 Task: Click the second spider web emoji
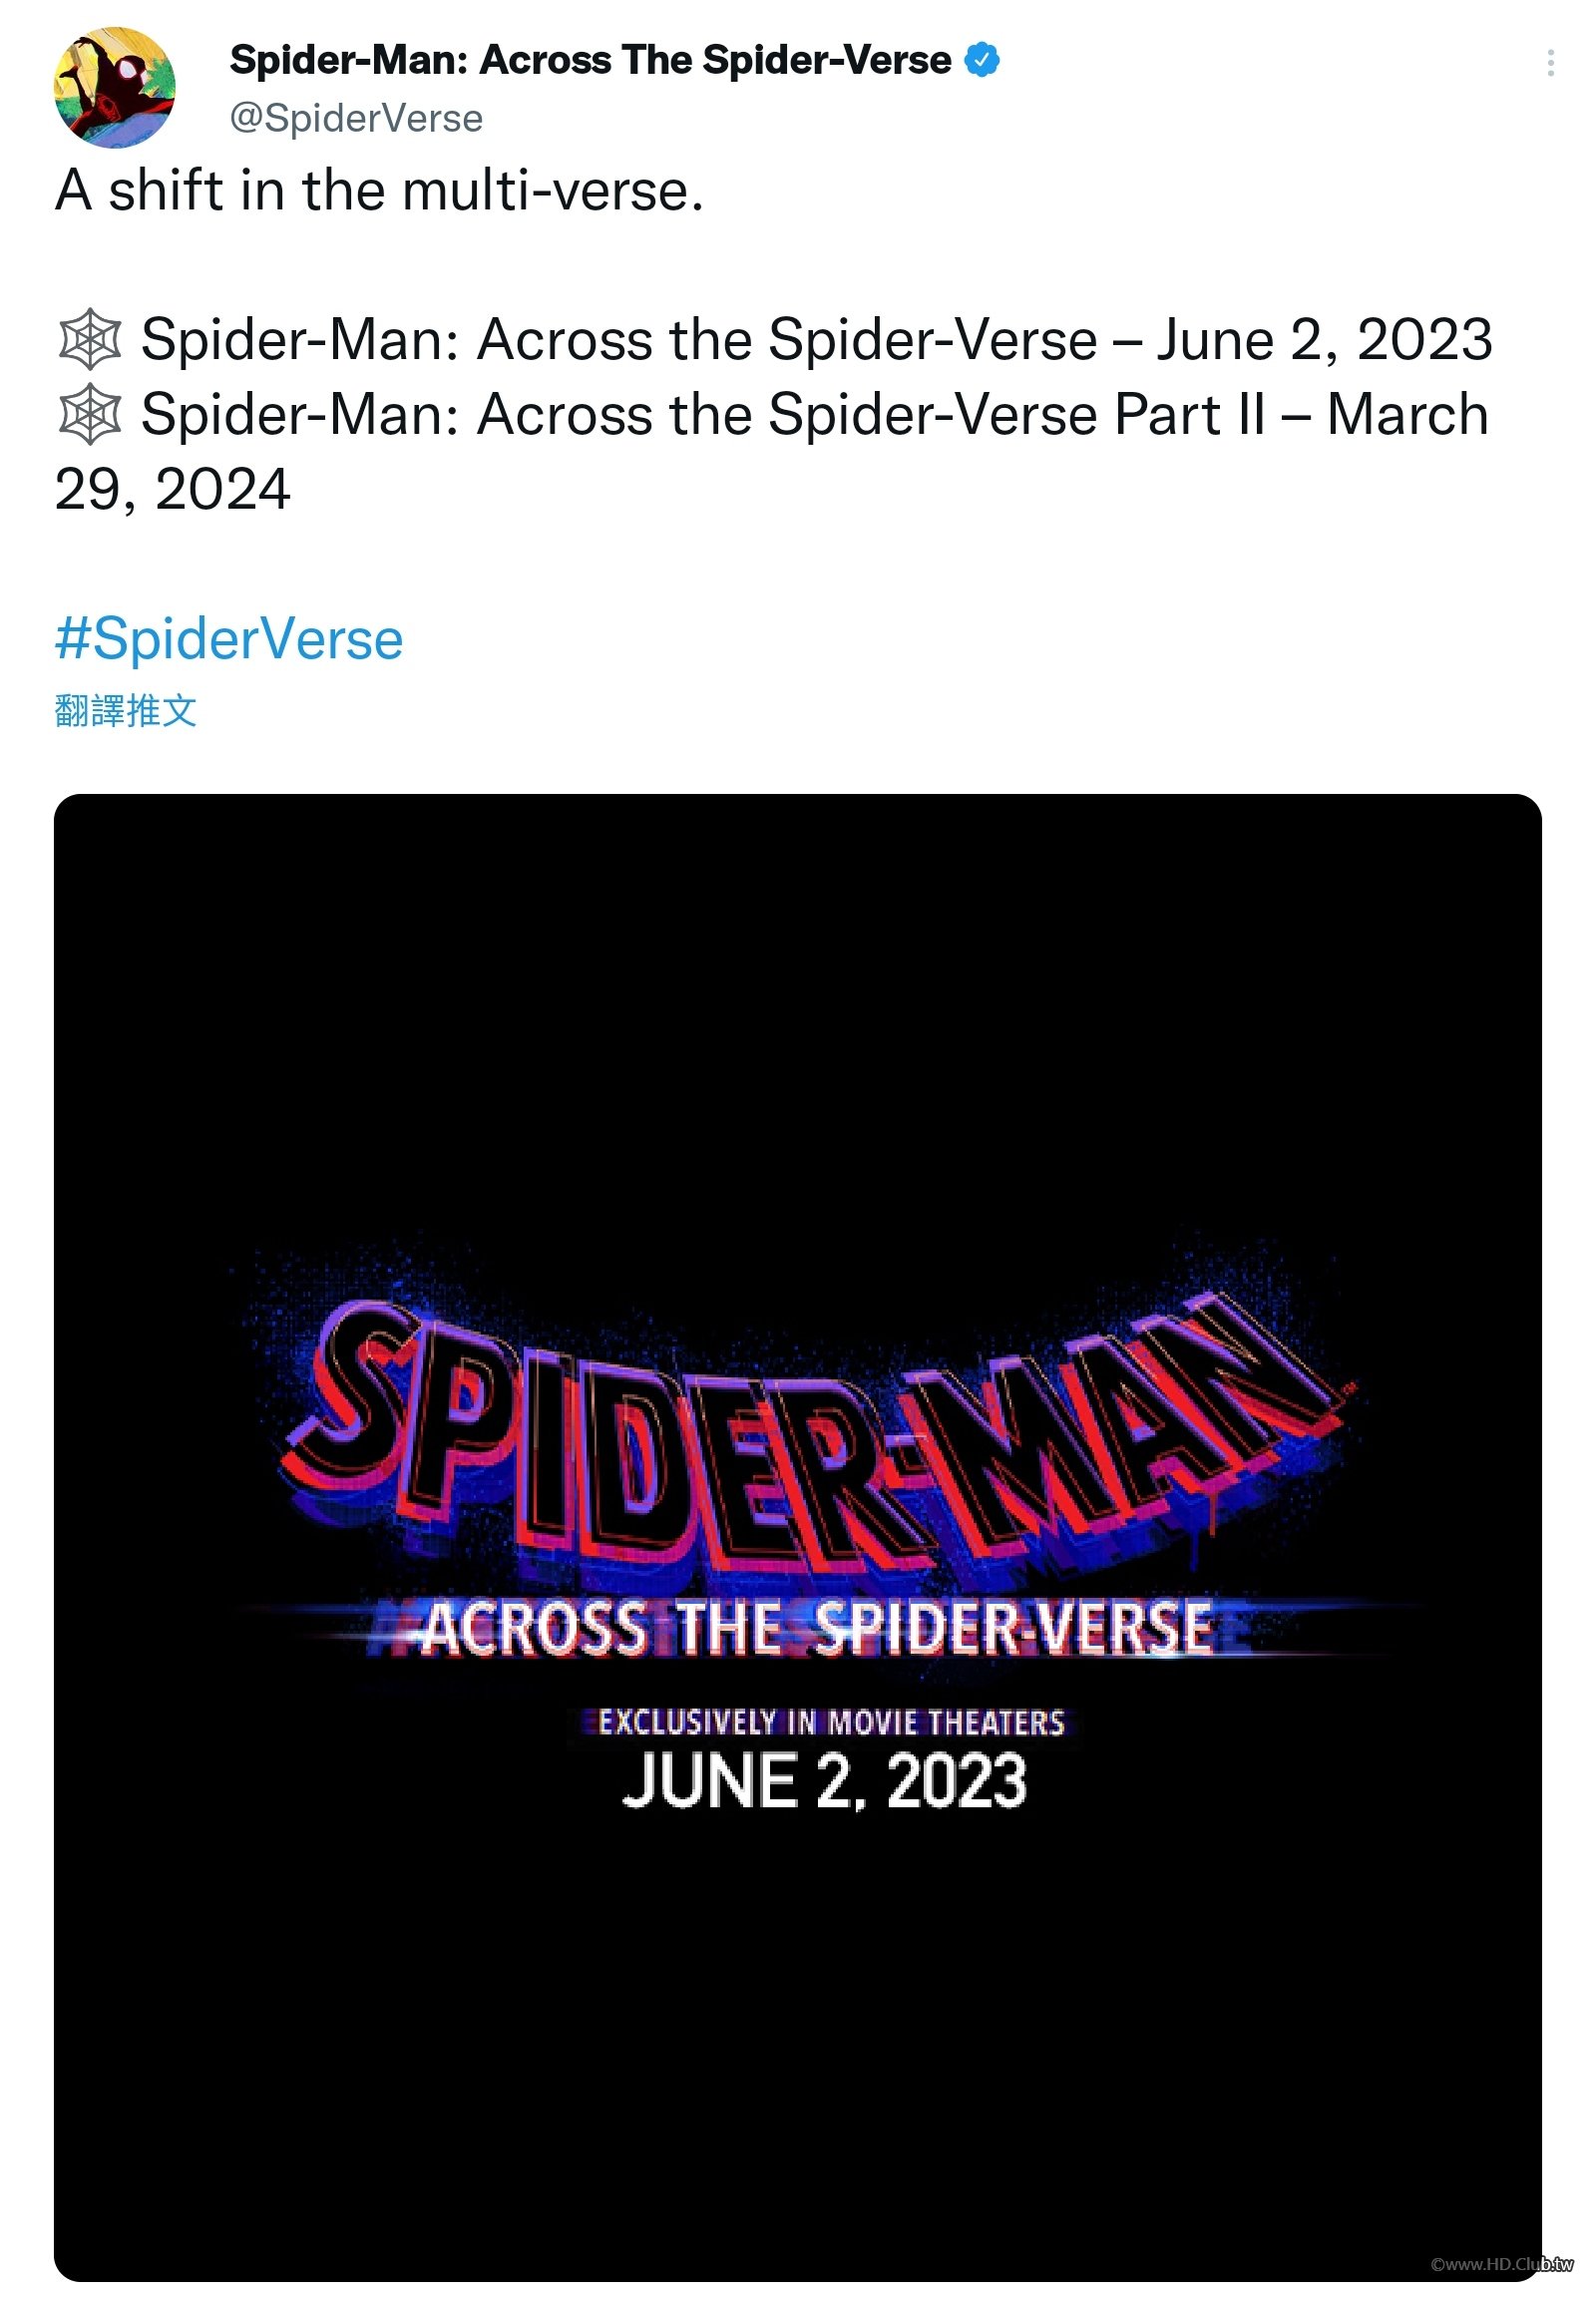click(x=90, y=414)
